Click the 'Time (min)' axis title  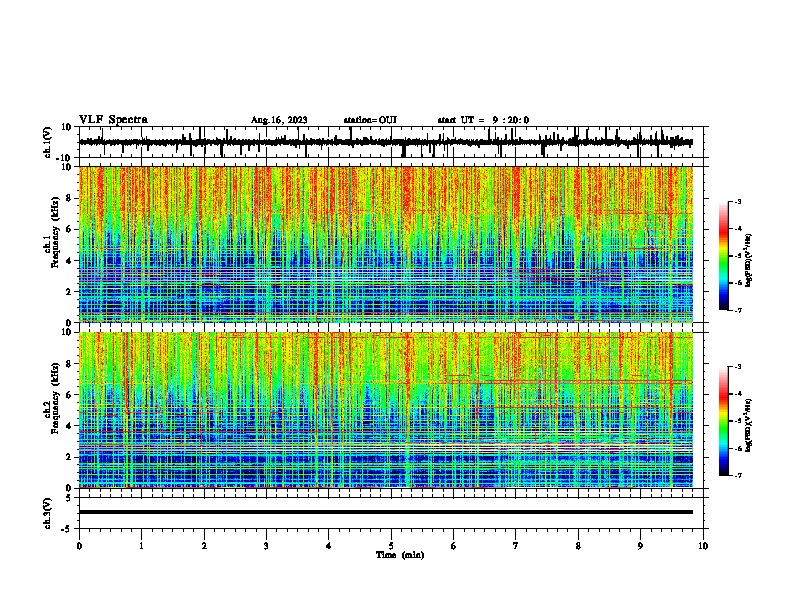click(x=400, y=555)
